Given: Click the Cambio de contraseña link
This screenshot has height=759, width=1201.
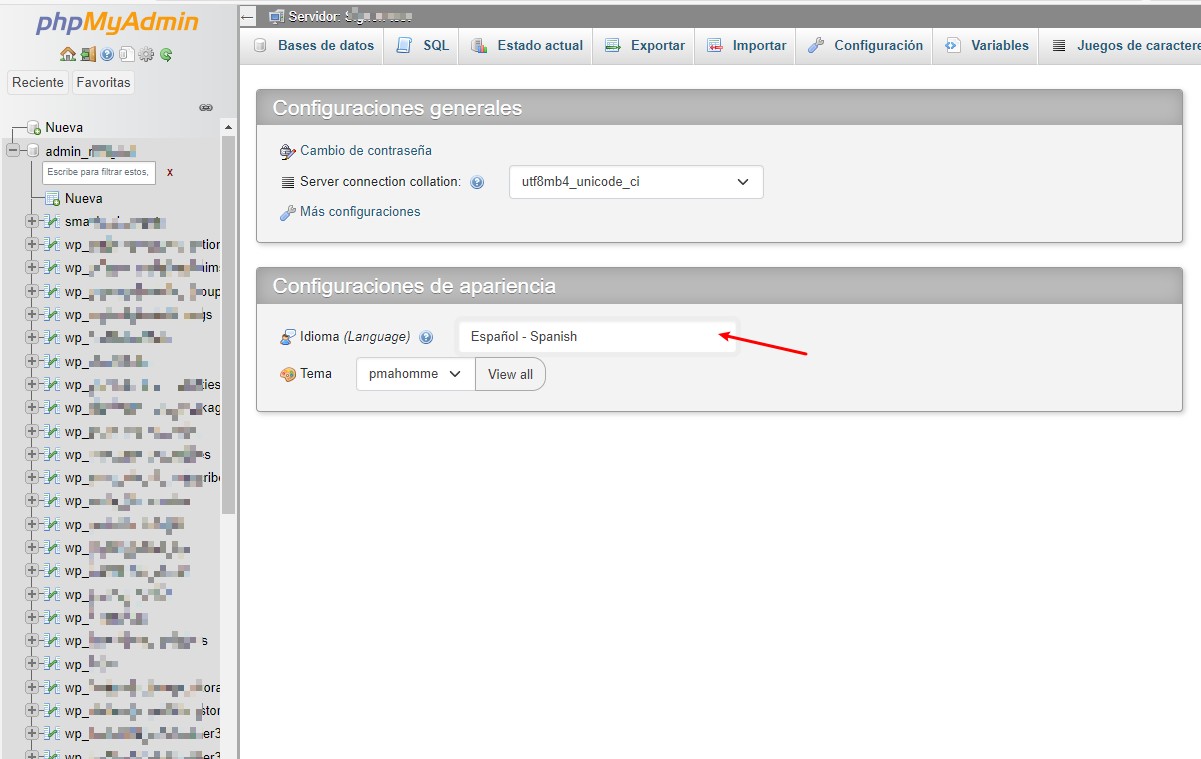Looking at the screenshot, I should tap(365, 151).
